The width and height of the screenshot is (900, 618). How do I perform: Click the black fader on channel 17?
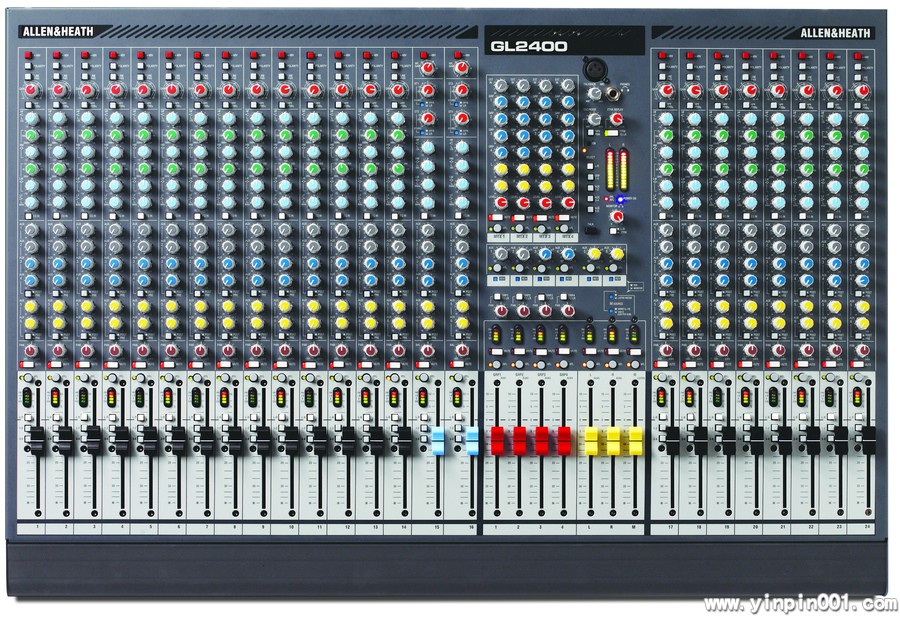click(672, 440)
